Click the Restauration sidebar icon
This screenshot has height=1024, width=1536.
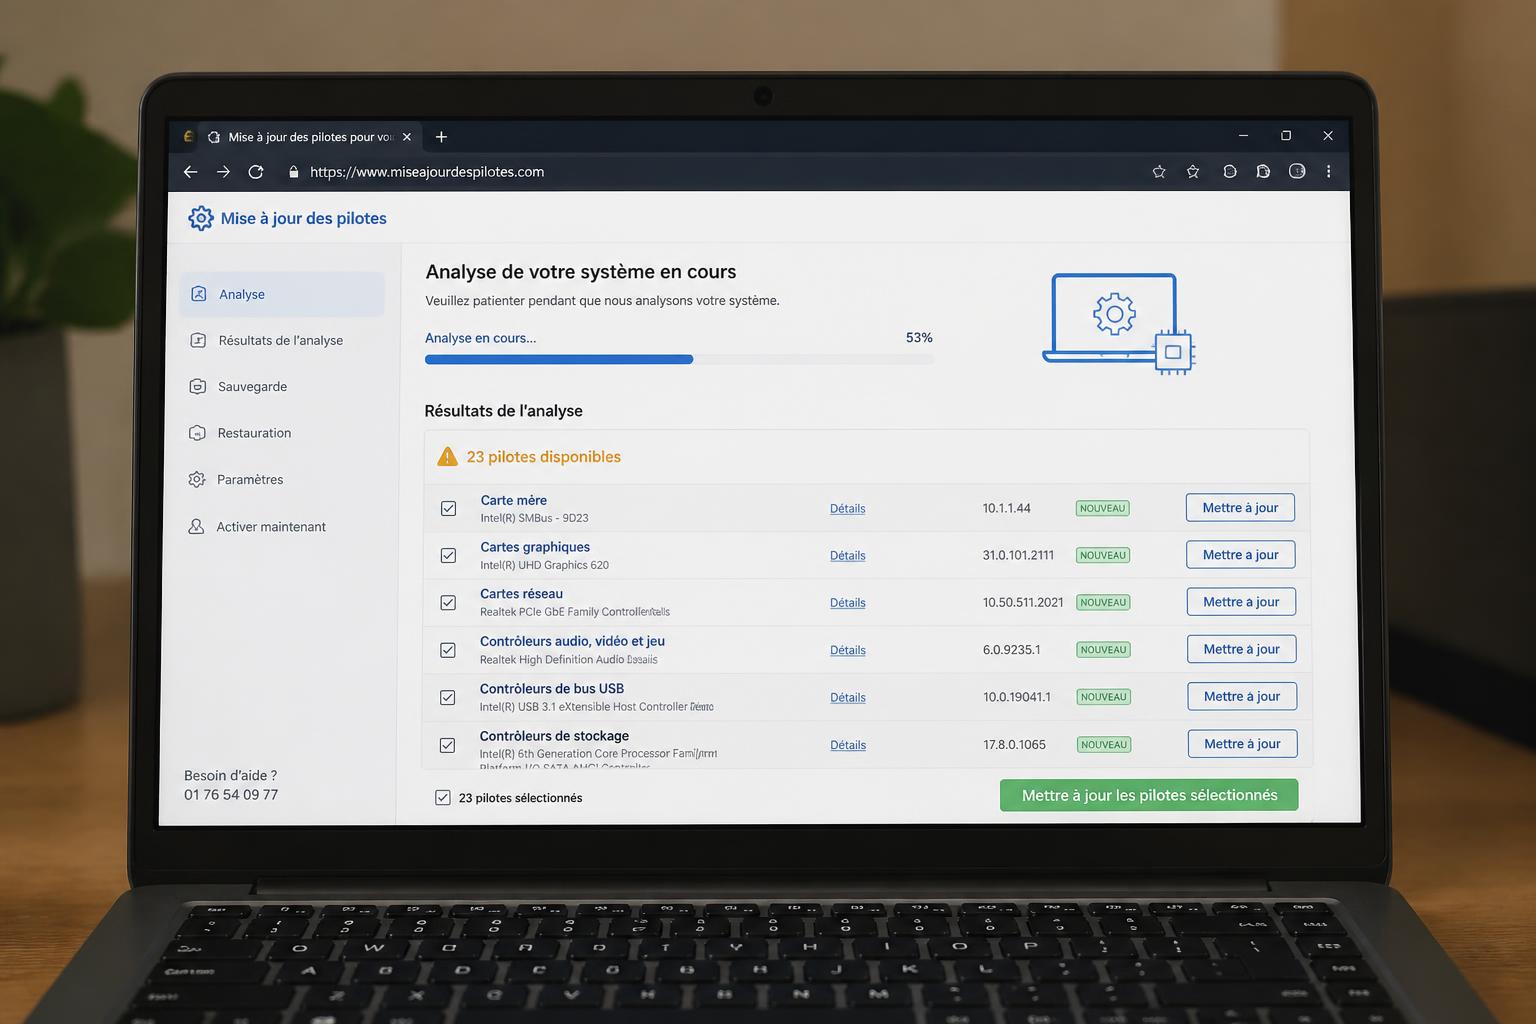197,433
